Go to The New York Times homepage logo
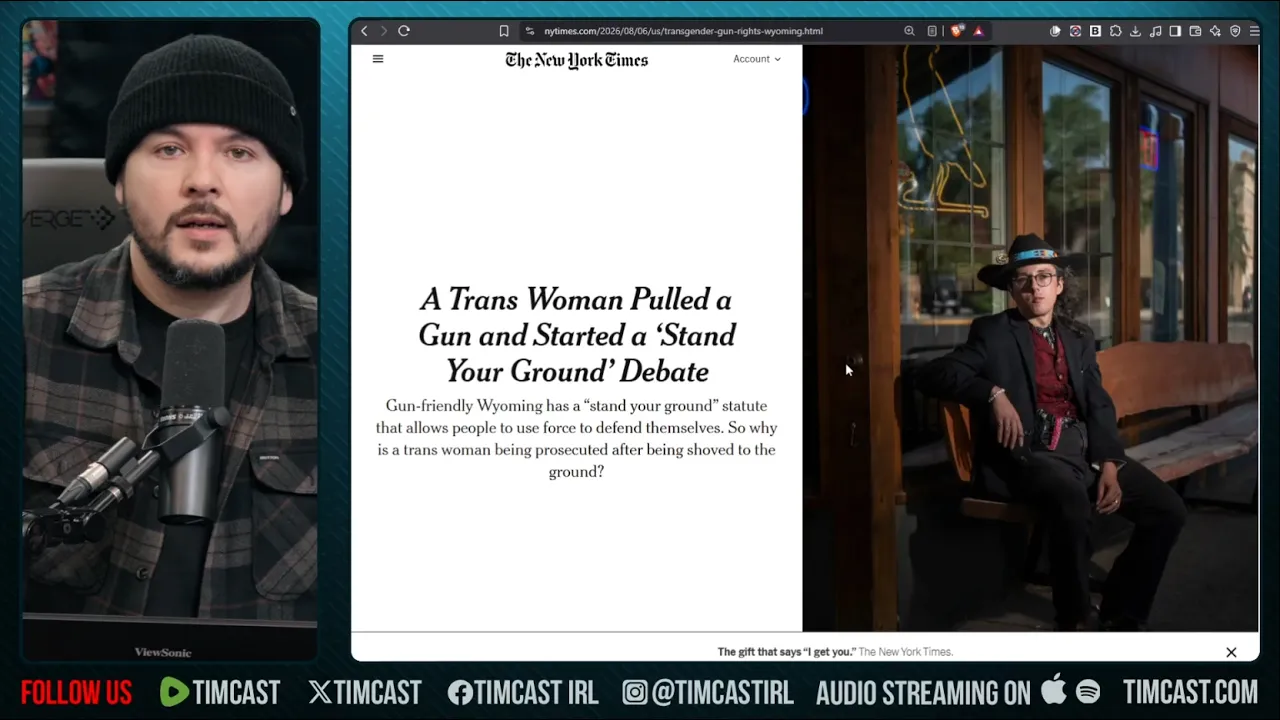This screenshot has width=1280, height=720. click(577, 60)
